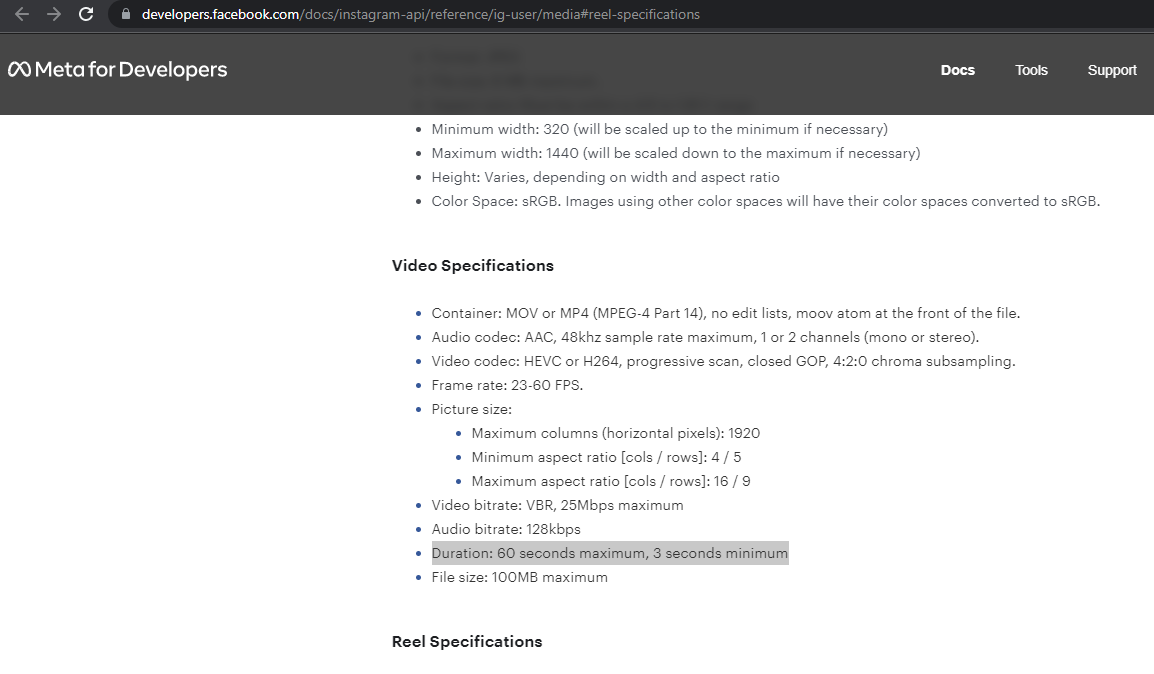Viewport: 1154px width, 674px height.
Task: Go back with browser back arrow
Action: 22,14
